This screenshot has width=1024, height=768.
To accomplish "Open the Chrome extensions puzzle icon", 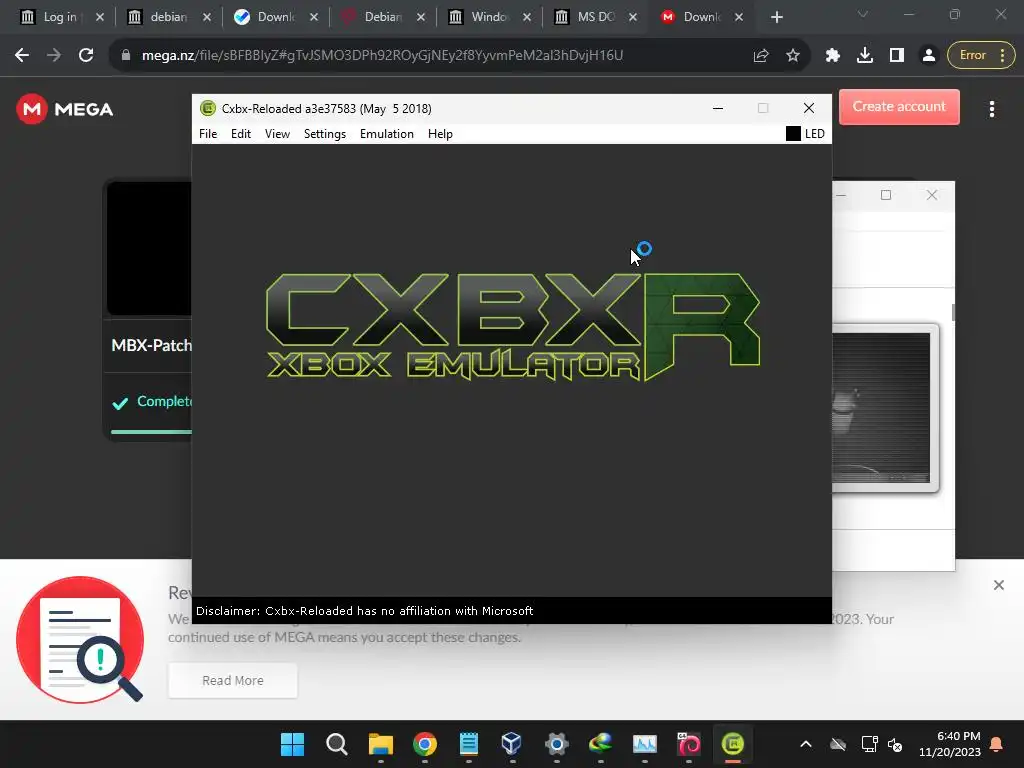I will click(x=832, y=56).
